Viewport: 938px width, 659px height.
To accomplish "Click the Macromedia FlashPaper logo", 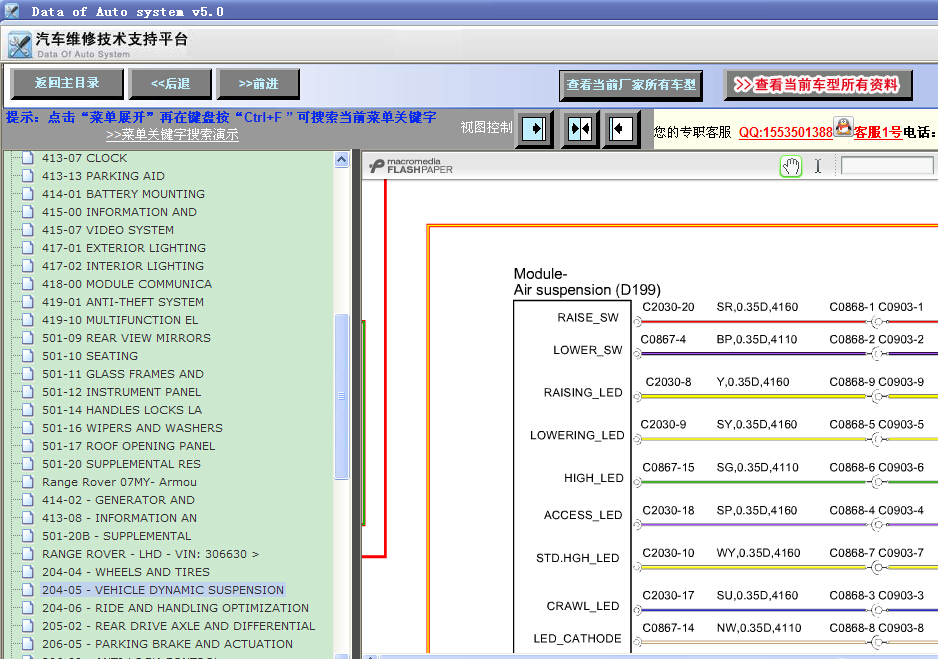I will point(411,166).
